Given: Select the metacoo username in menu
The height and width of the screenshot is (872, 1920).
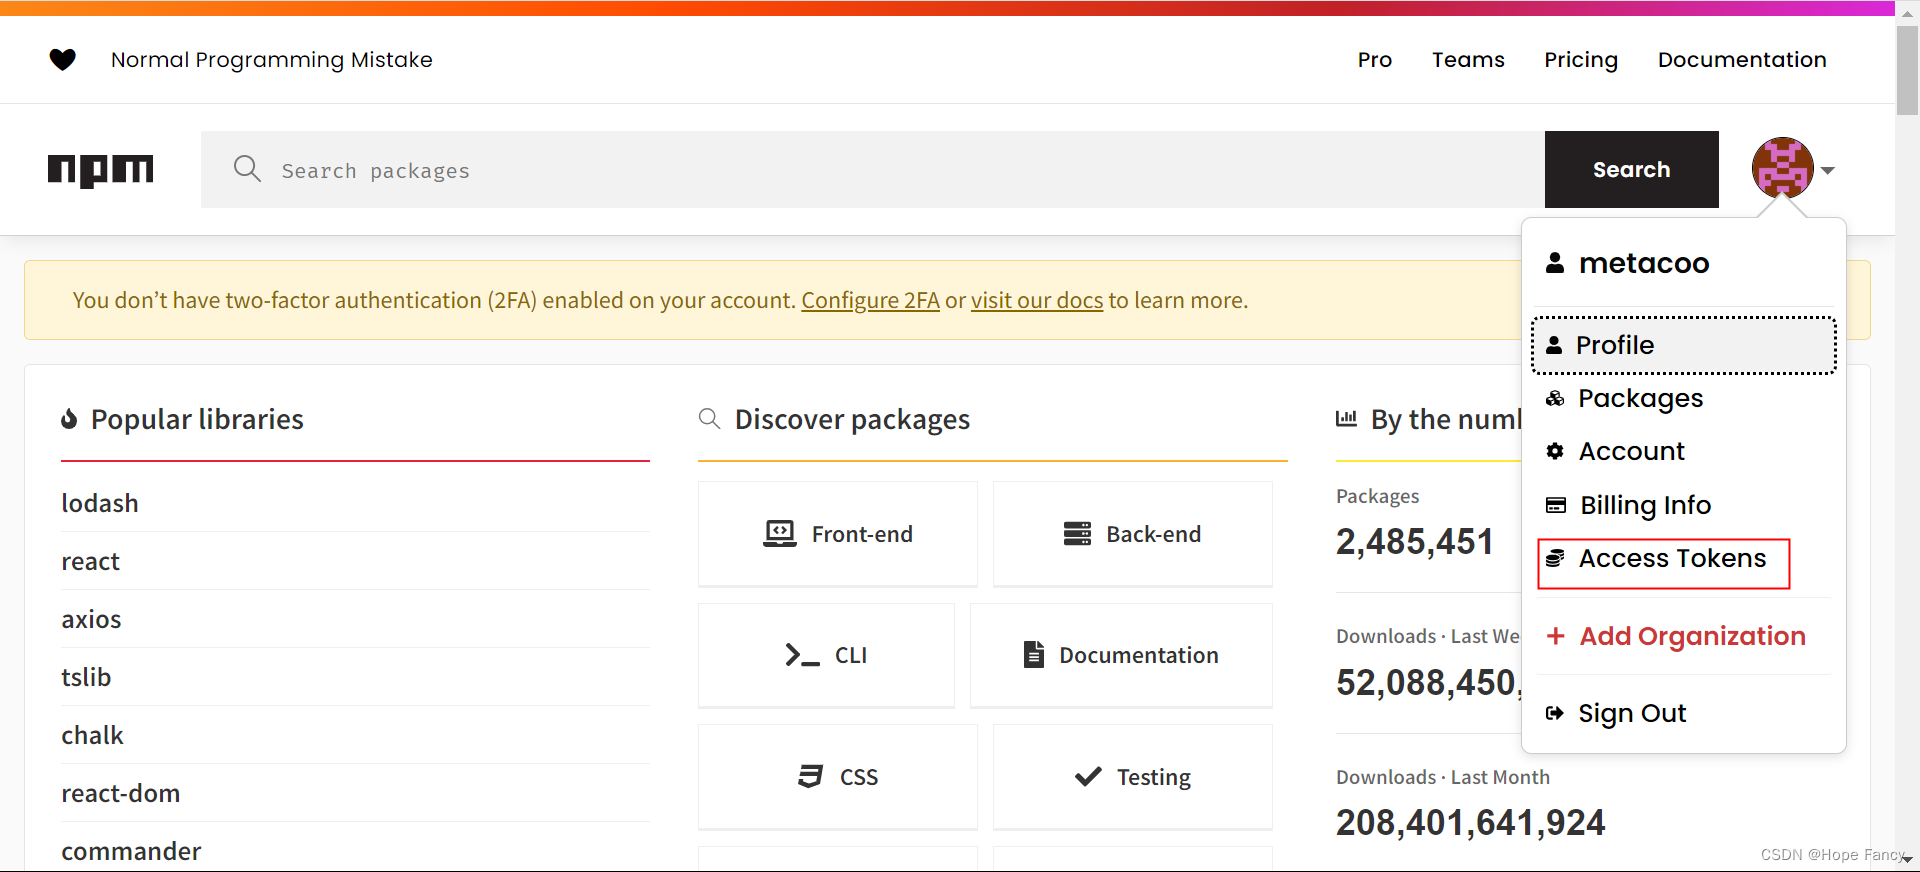Looking at the screenshot, I should [1643, 263].
